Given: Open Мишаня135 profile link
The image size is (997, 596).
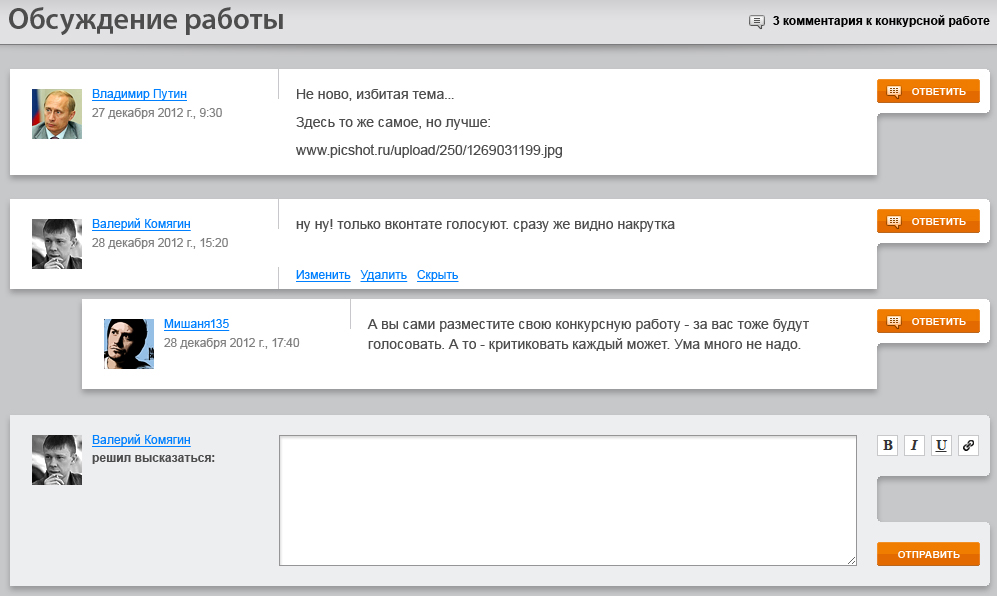Looking at the screenshot, I should tap(196, 323).
